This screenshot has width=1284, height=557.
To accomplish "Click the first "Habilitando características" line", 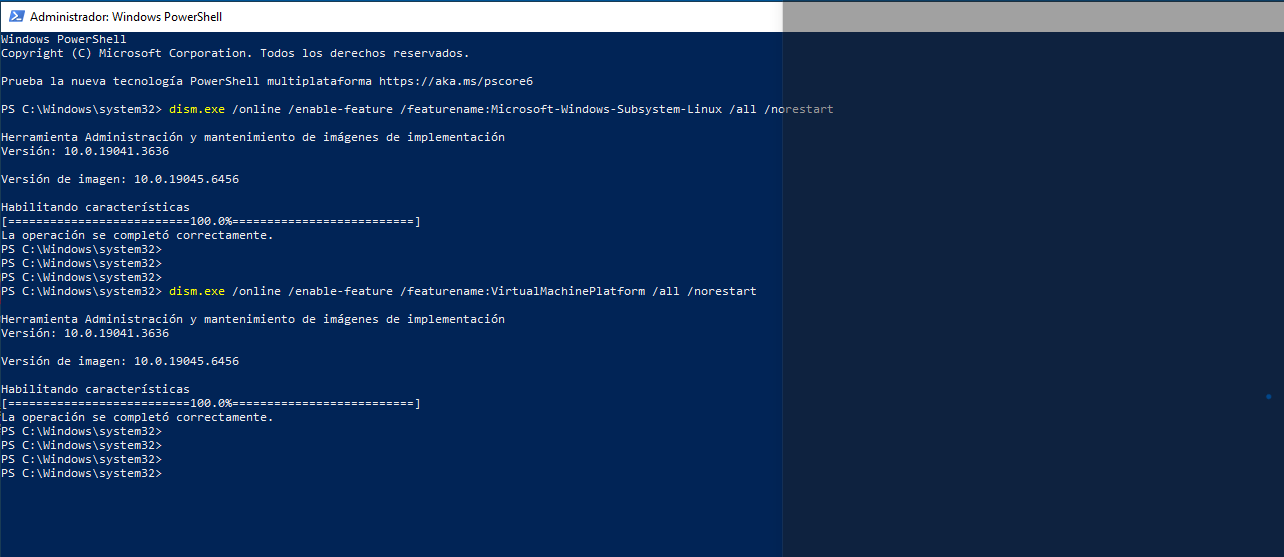I will (95, 207).
